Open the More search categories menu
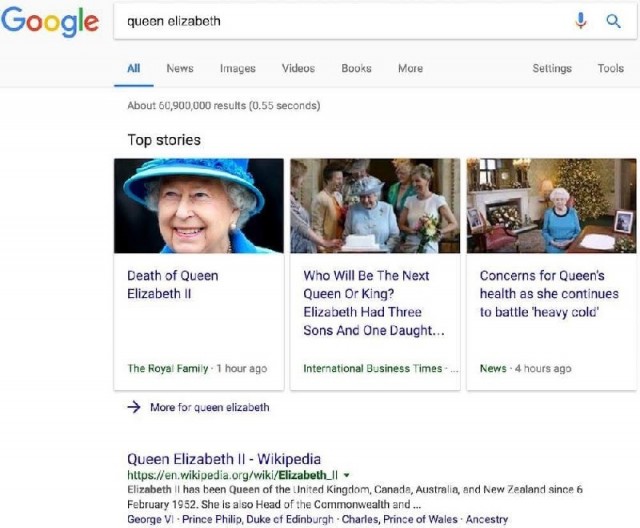The width and height of the screenshot is (640, 528). pos(410,68)
